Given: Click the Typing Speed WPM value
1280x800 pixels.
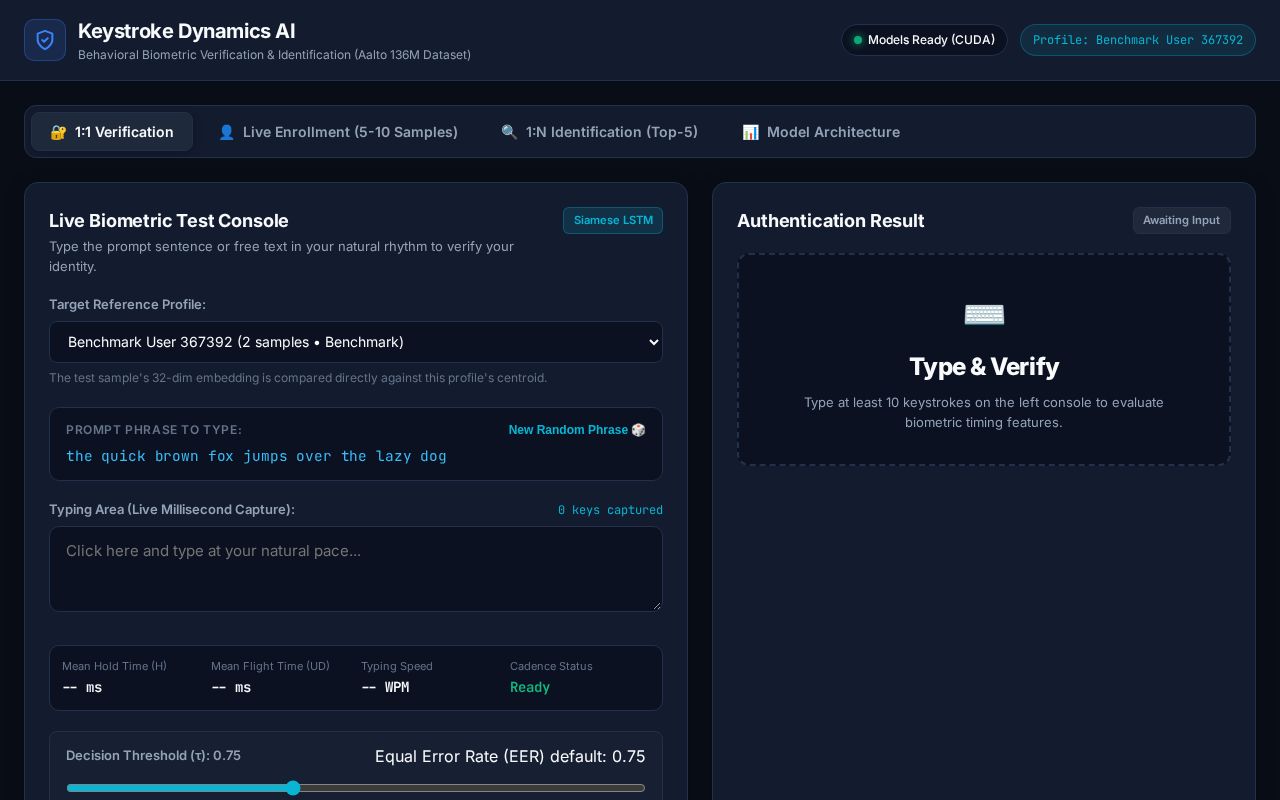Looking at the screenshot, I should click(385, 687).
